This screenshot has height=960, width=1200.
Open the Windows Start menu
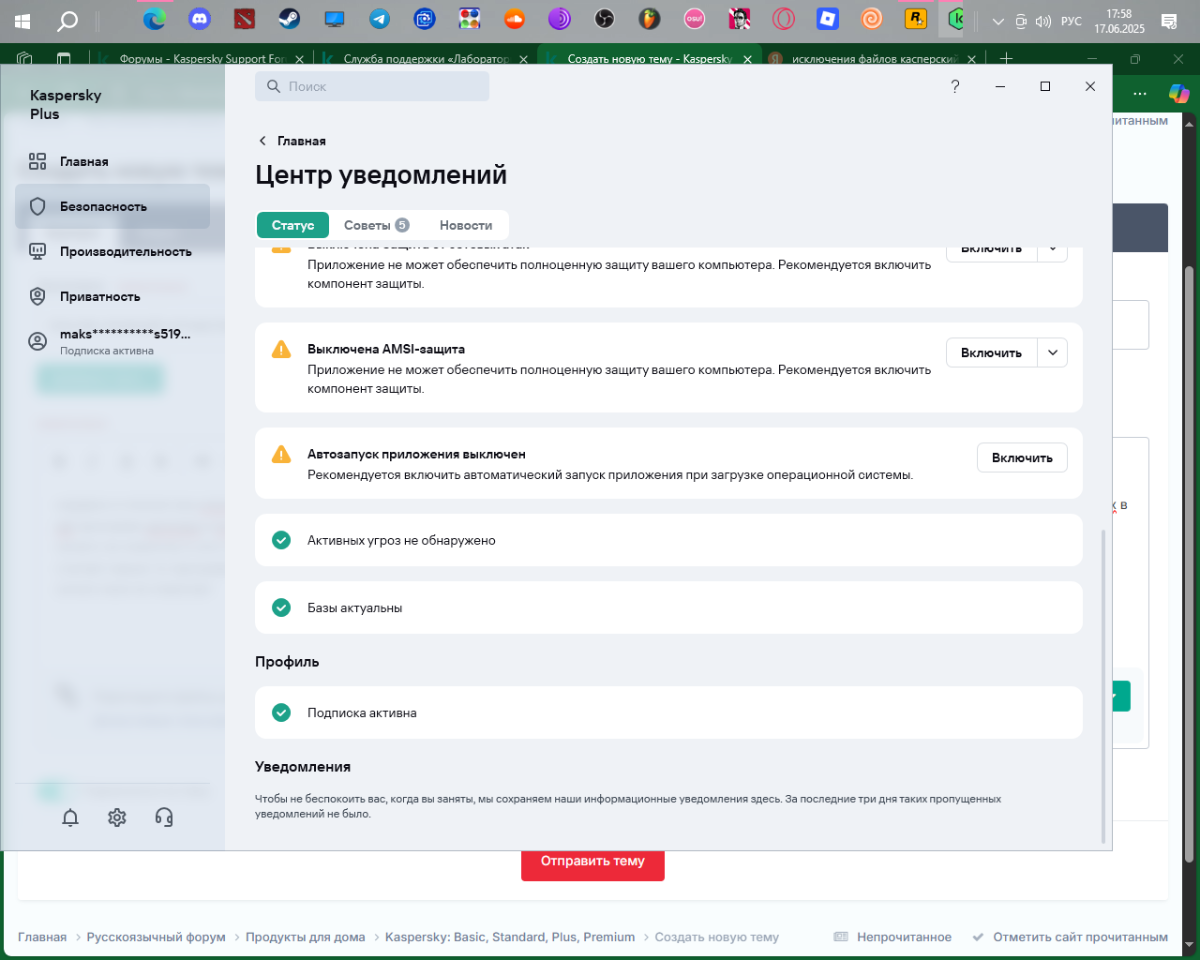[22, 20]
